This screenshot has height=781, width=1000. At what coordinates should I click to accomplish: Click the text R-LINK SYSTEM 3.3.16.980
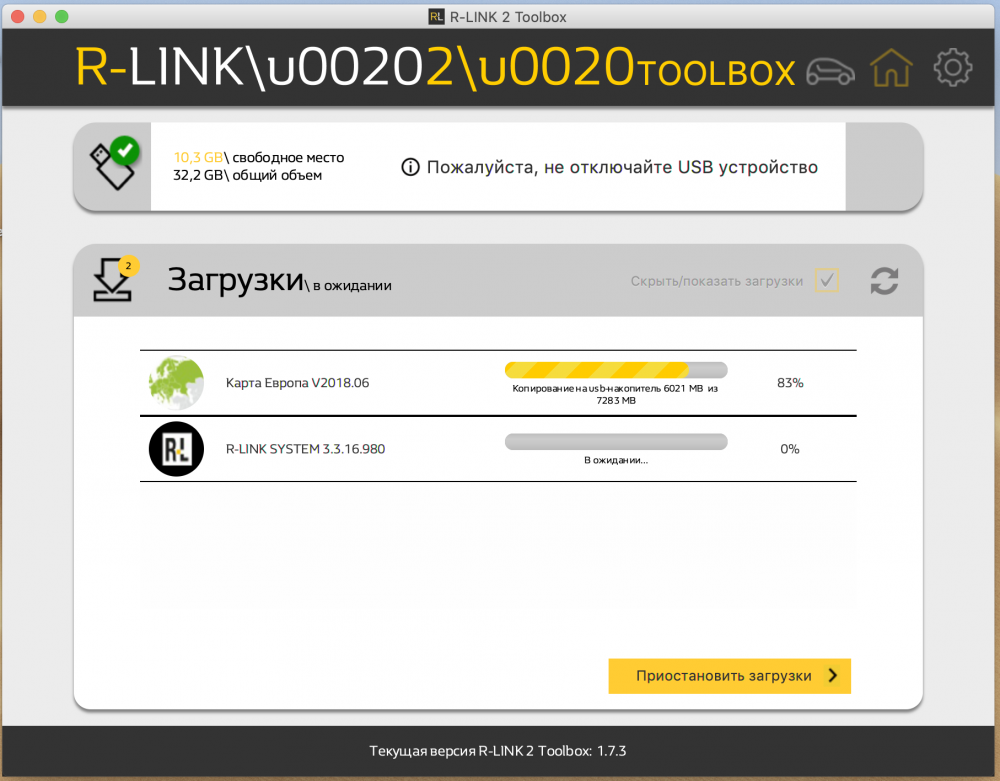pos(305,449)
